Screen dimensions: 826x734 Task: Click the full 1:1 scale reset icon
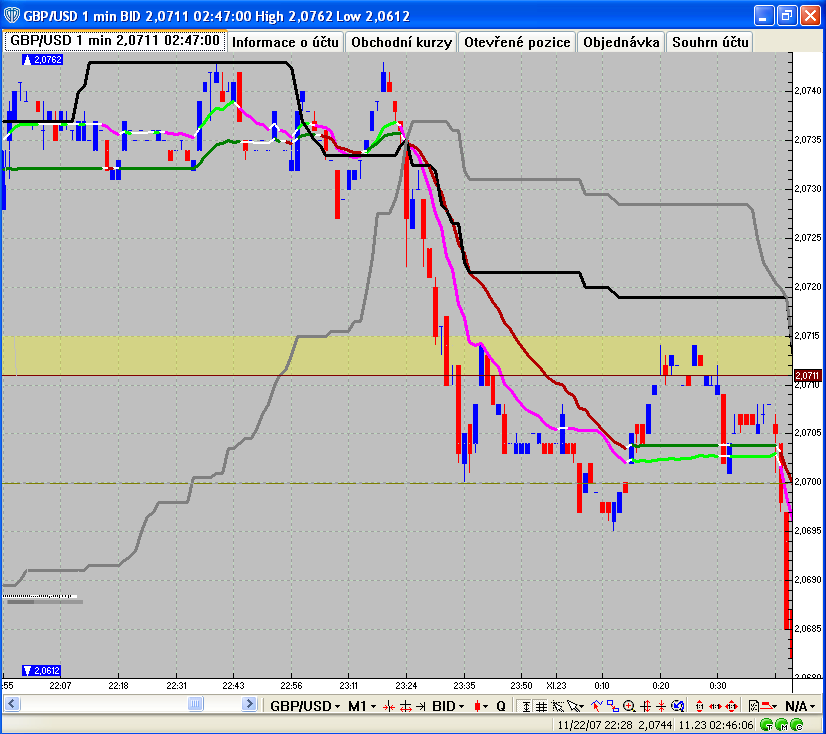[x=732, y=706]
